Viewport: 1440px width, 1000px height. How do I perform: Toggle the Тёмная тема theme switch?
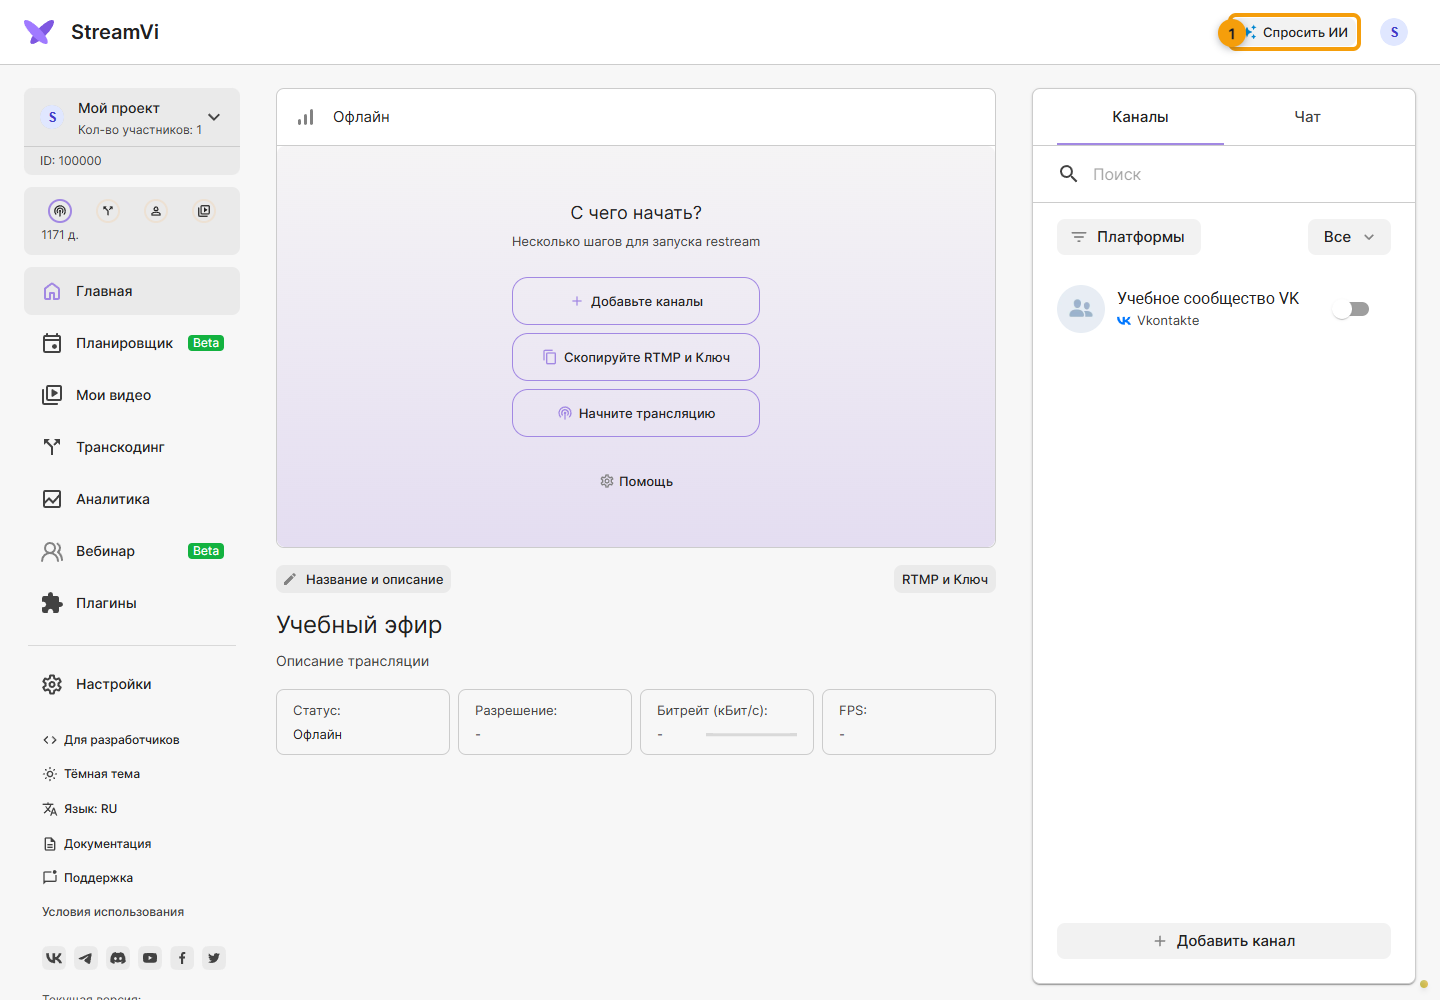click(x=91, y=774)
